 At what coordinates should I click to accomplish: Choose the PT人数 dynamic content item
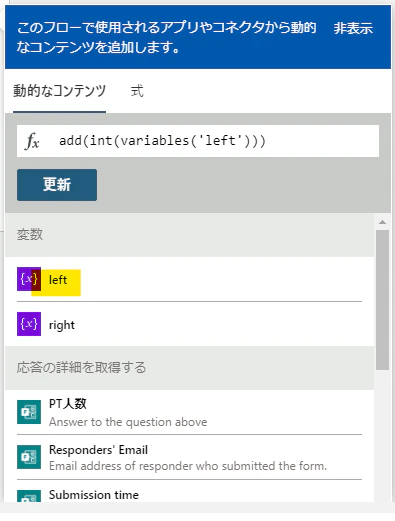coord(189,412)
